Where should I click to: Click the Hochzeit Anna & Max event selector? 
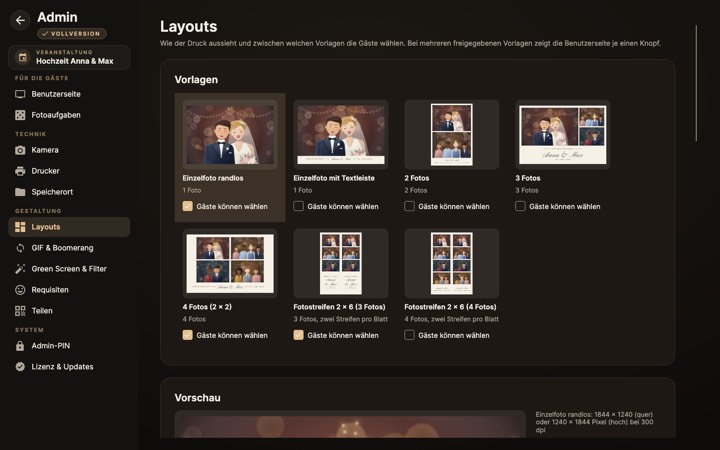(69, 57)
